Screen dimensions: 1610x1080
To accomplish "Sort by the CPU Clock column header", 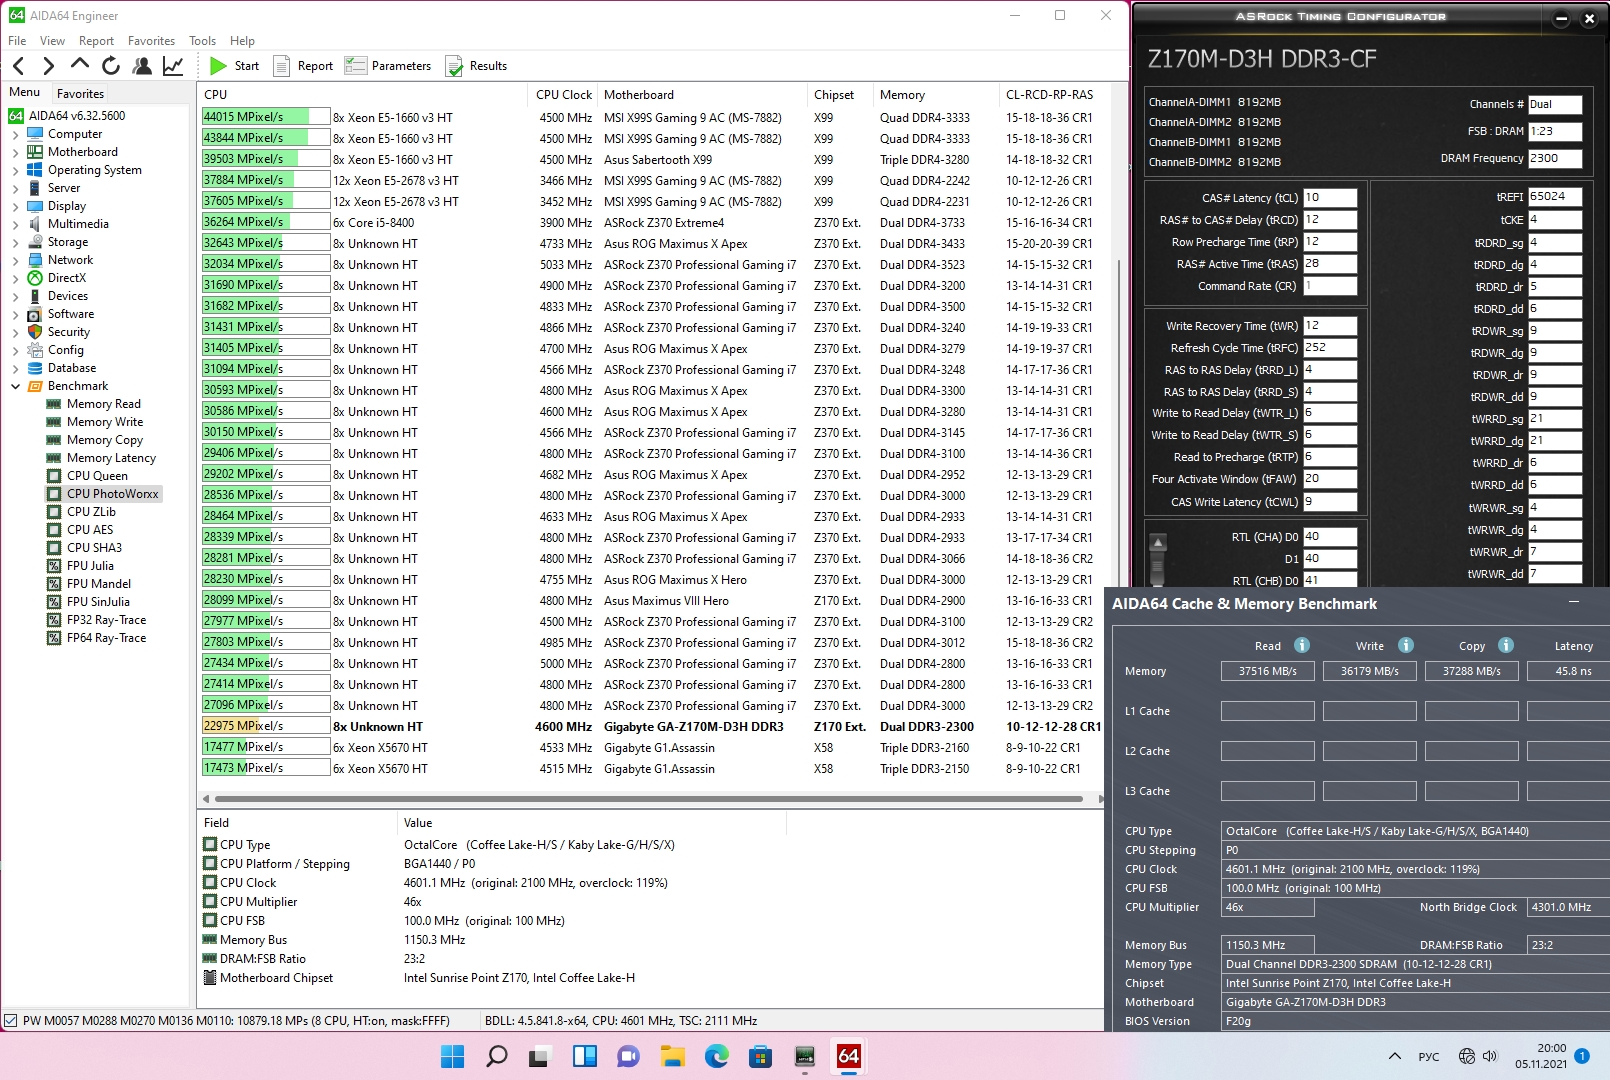I will click(x=563, y=95).
